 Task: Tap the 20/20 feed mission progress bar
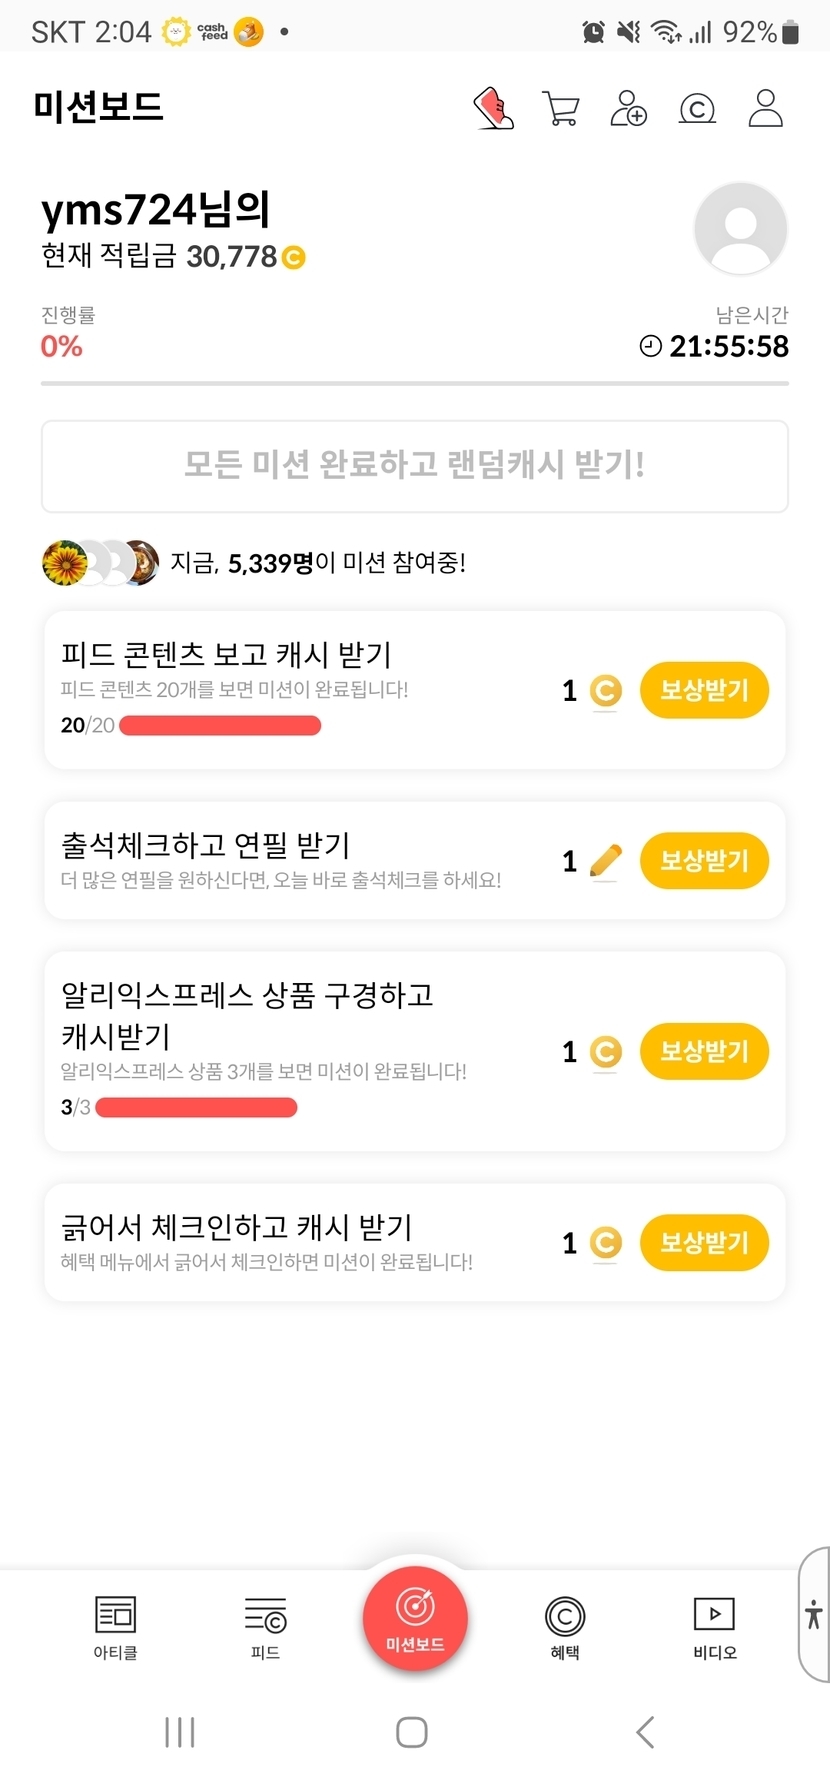[220, 725]
